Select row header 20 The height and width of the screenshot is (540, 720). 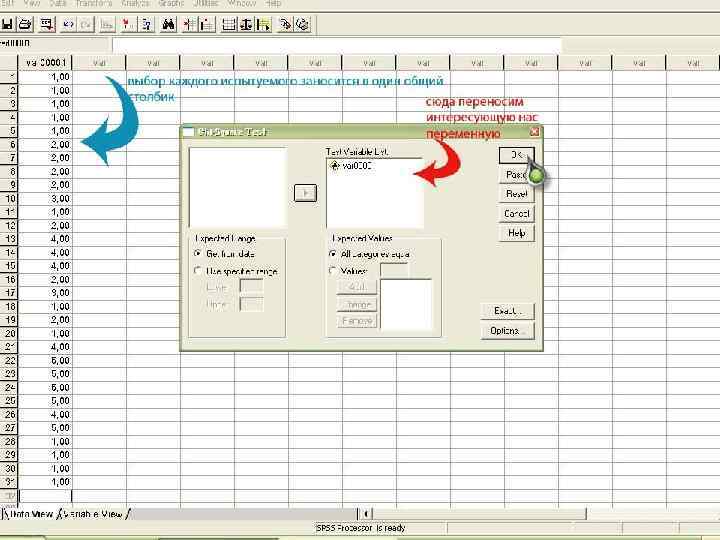click(x=9, y=333)
